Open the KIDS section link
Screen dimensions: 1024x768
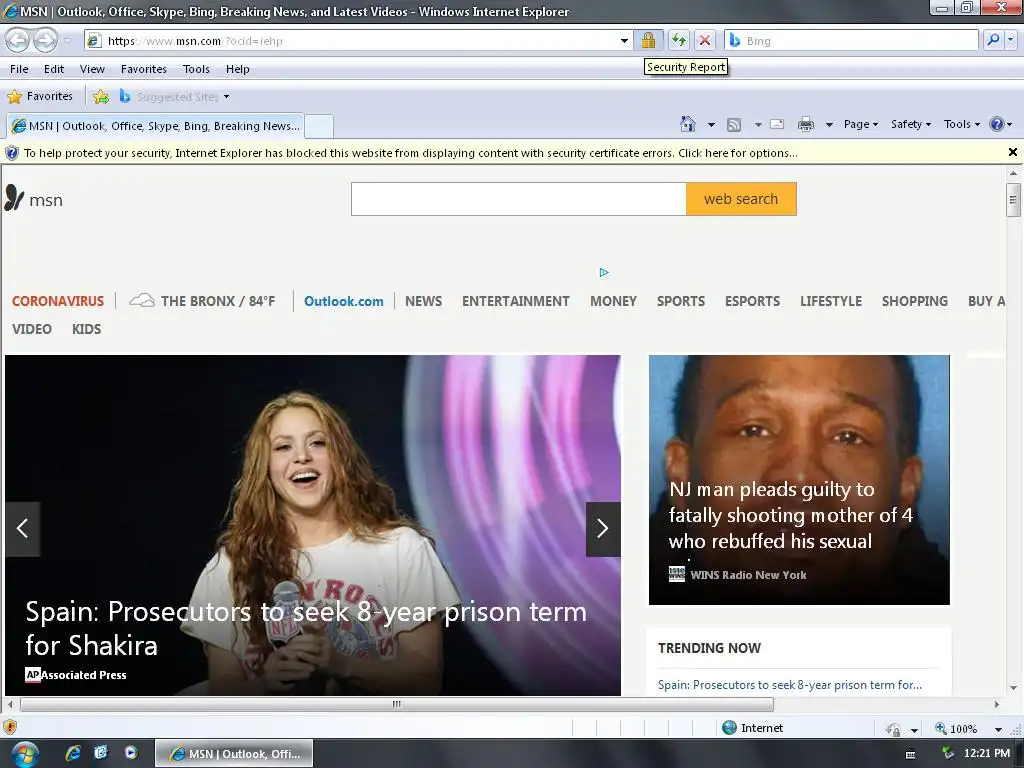[86, 329]
